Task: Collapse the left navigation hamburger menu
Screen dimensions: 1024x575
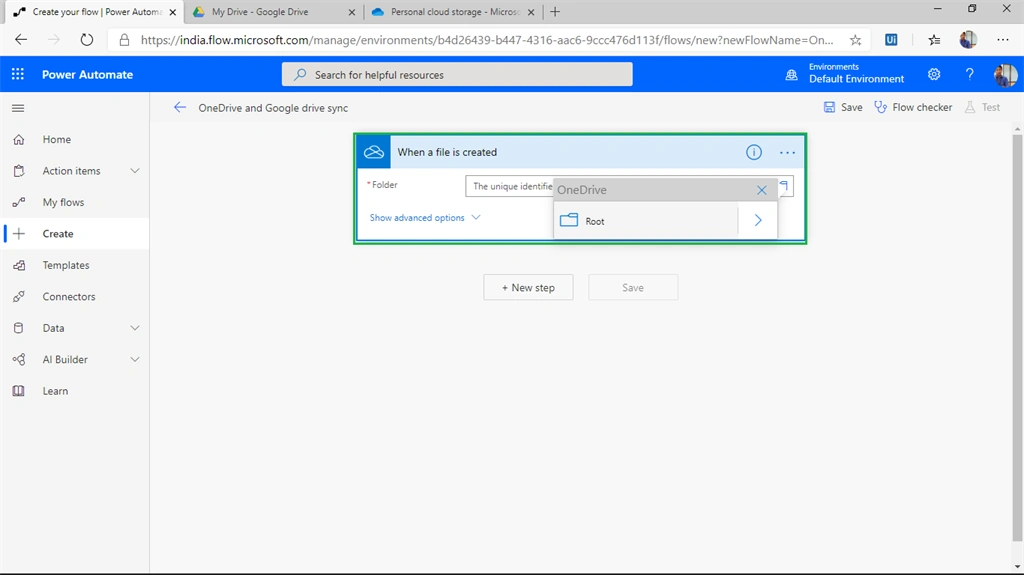Action: click(x=18, y=108)
